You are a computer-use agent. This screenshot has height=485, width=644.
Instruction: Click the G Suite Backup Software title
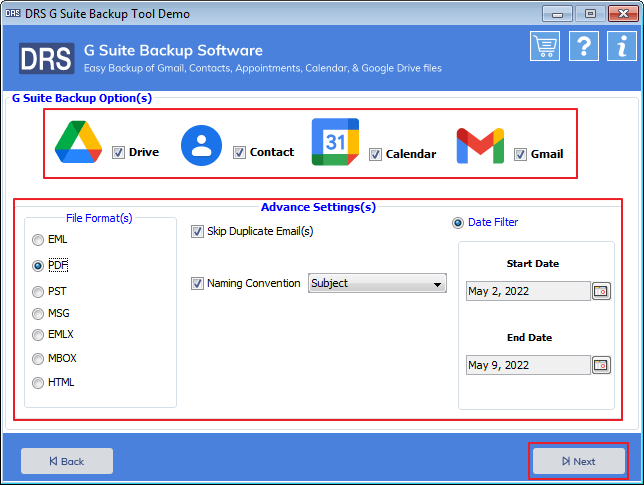pyautogui.click(x=173, y=51)
